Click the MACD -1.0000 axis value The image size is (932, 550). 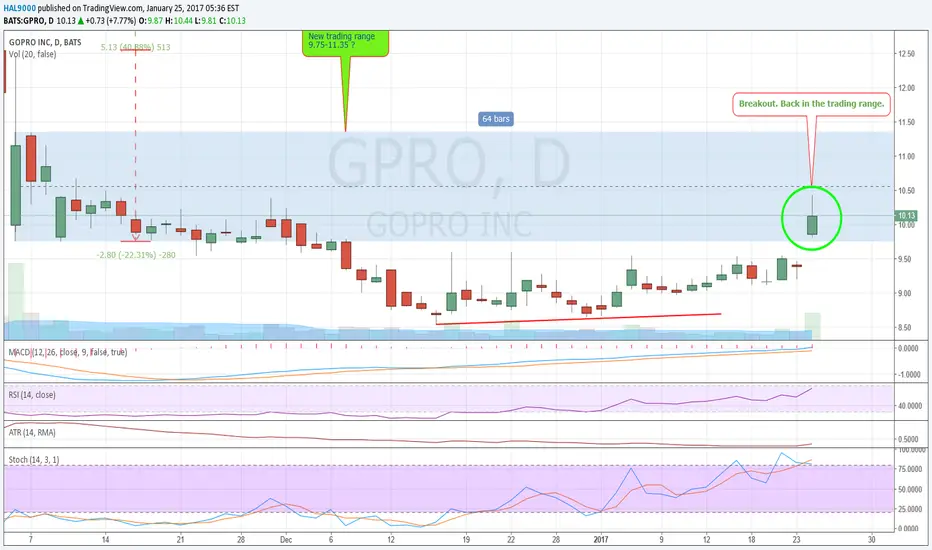[909, 375]
